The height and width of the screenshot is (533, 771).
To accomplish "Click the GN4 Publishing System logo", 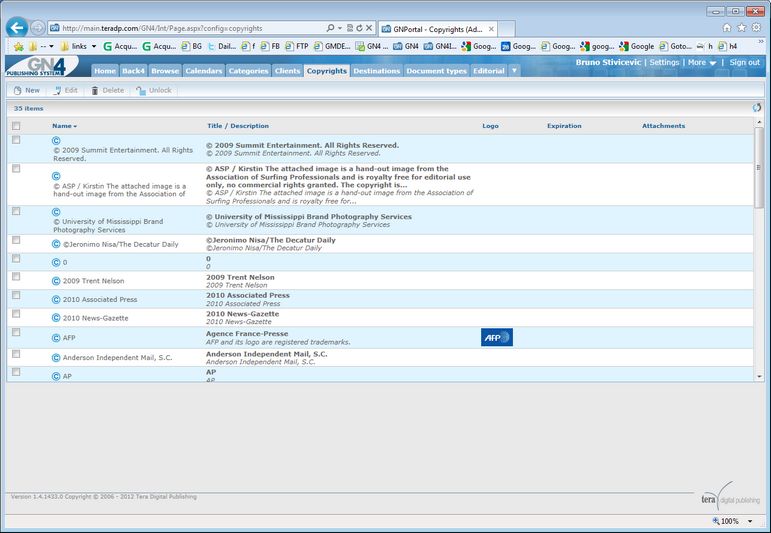I will 44,66.
